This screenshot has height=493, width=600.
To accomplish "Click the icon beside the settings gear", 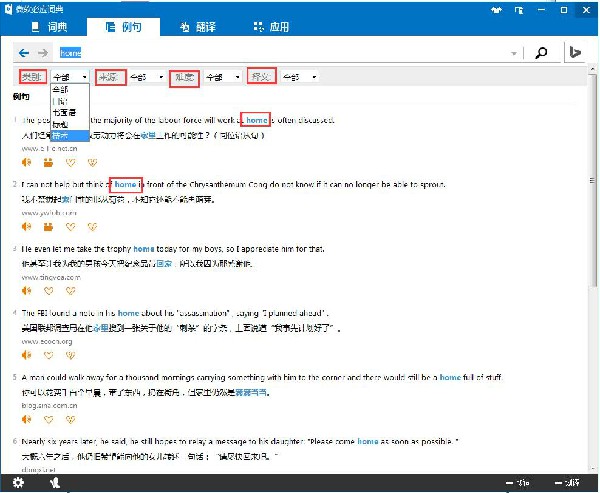I will (x=55, y=483).
